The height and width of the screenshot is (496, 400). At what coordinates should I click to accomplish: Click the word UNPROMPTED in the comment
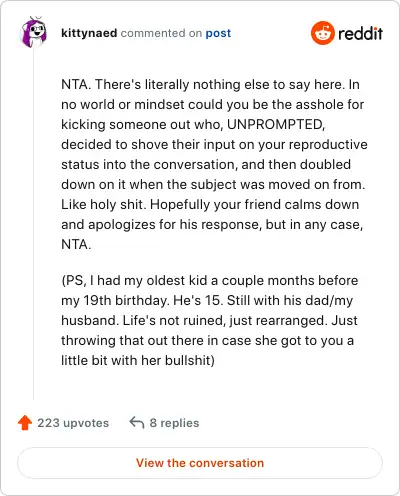pos(276,124)
